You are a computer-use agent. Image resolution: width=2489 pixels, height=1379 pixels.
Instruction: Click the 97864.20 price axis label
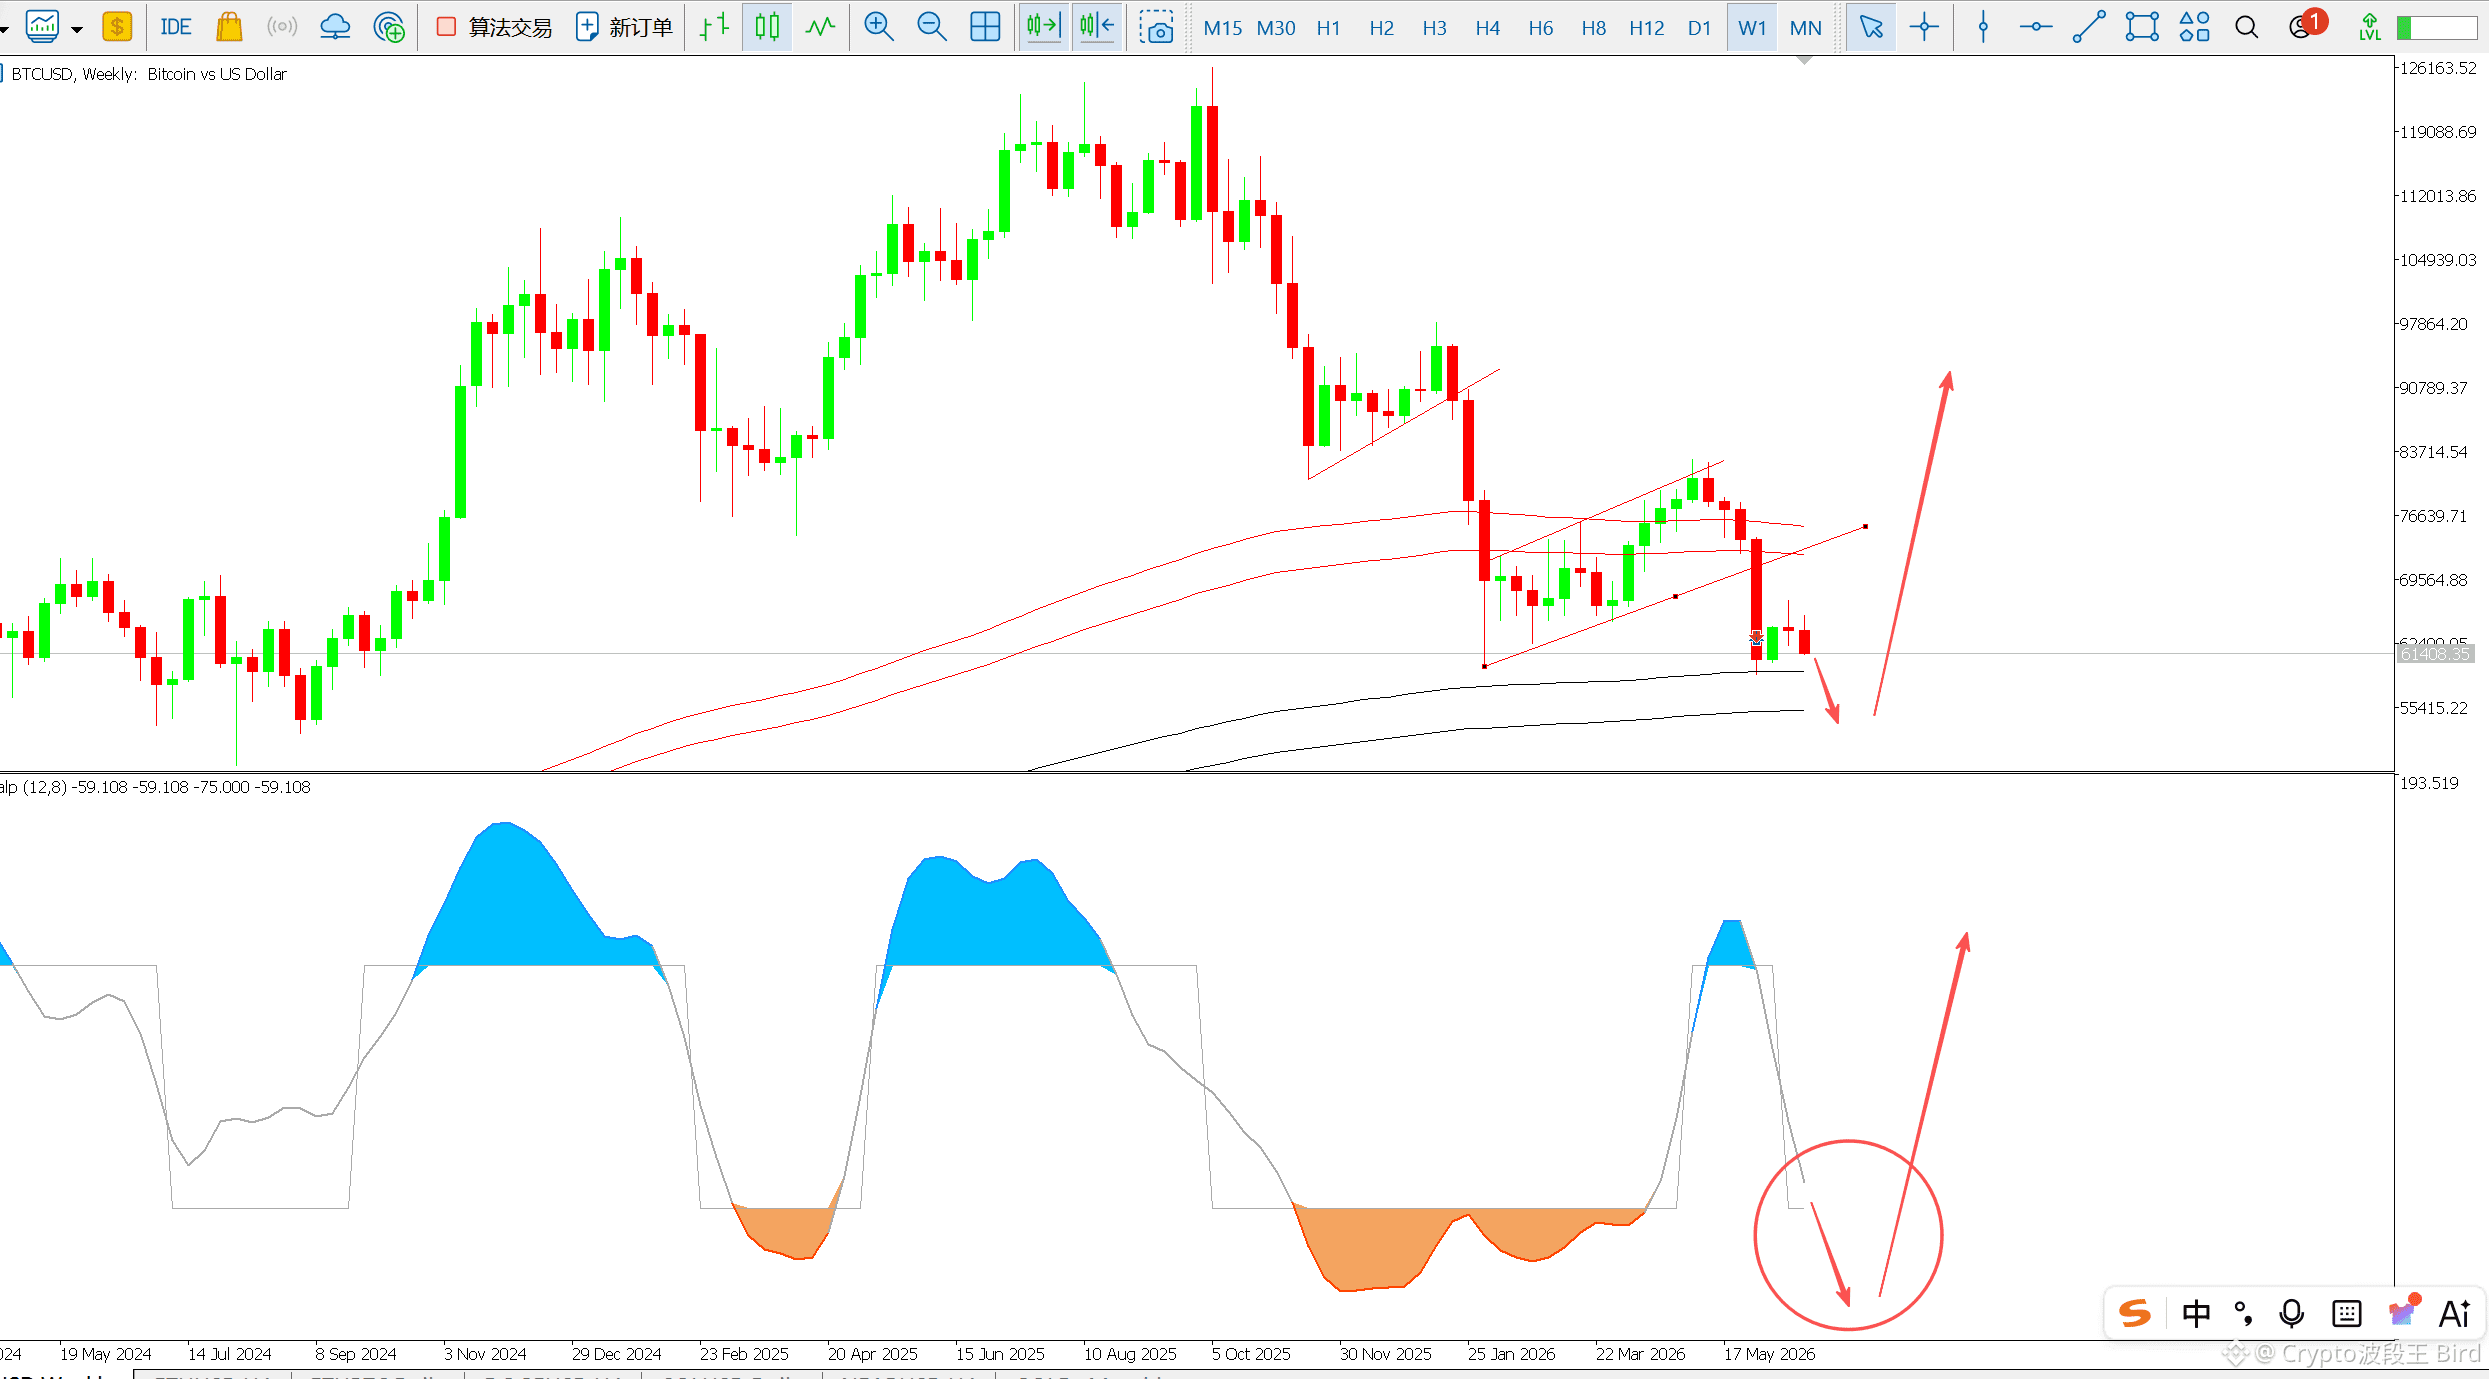pyautogui.click(x=2433, y=324)
